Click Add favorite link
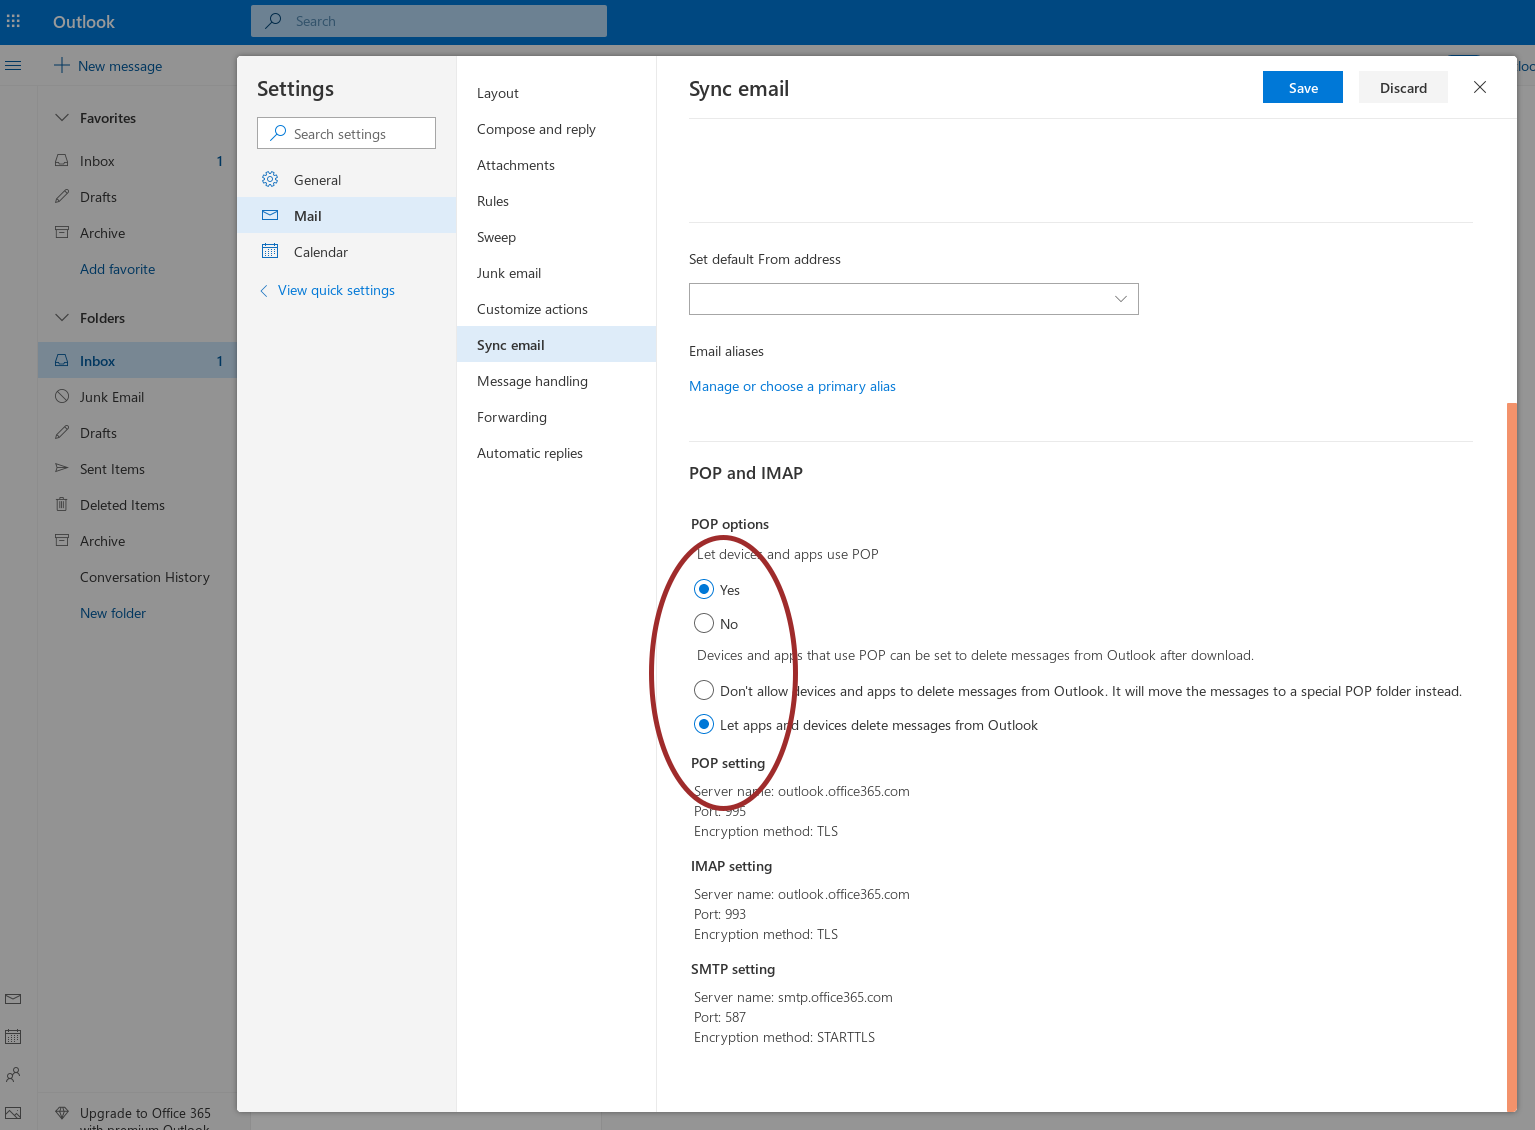1535x1130 pixels. (117, 269)
